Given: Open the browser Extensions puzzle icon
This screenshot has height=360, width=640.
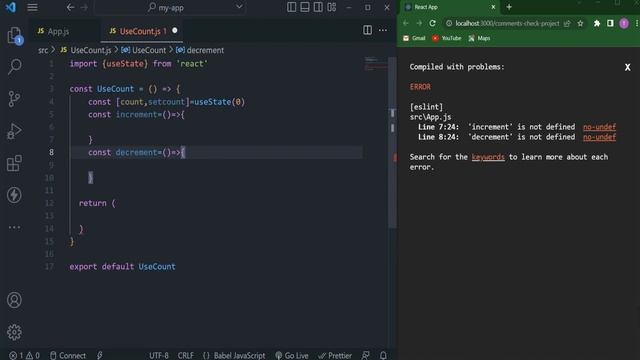Looking at the screenshot, I should [597, 23].
